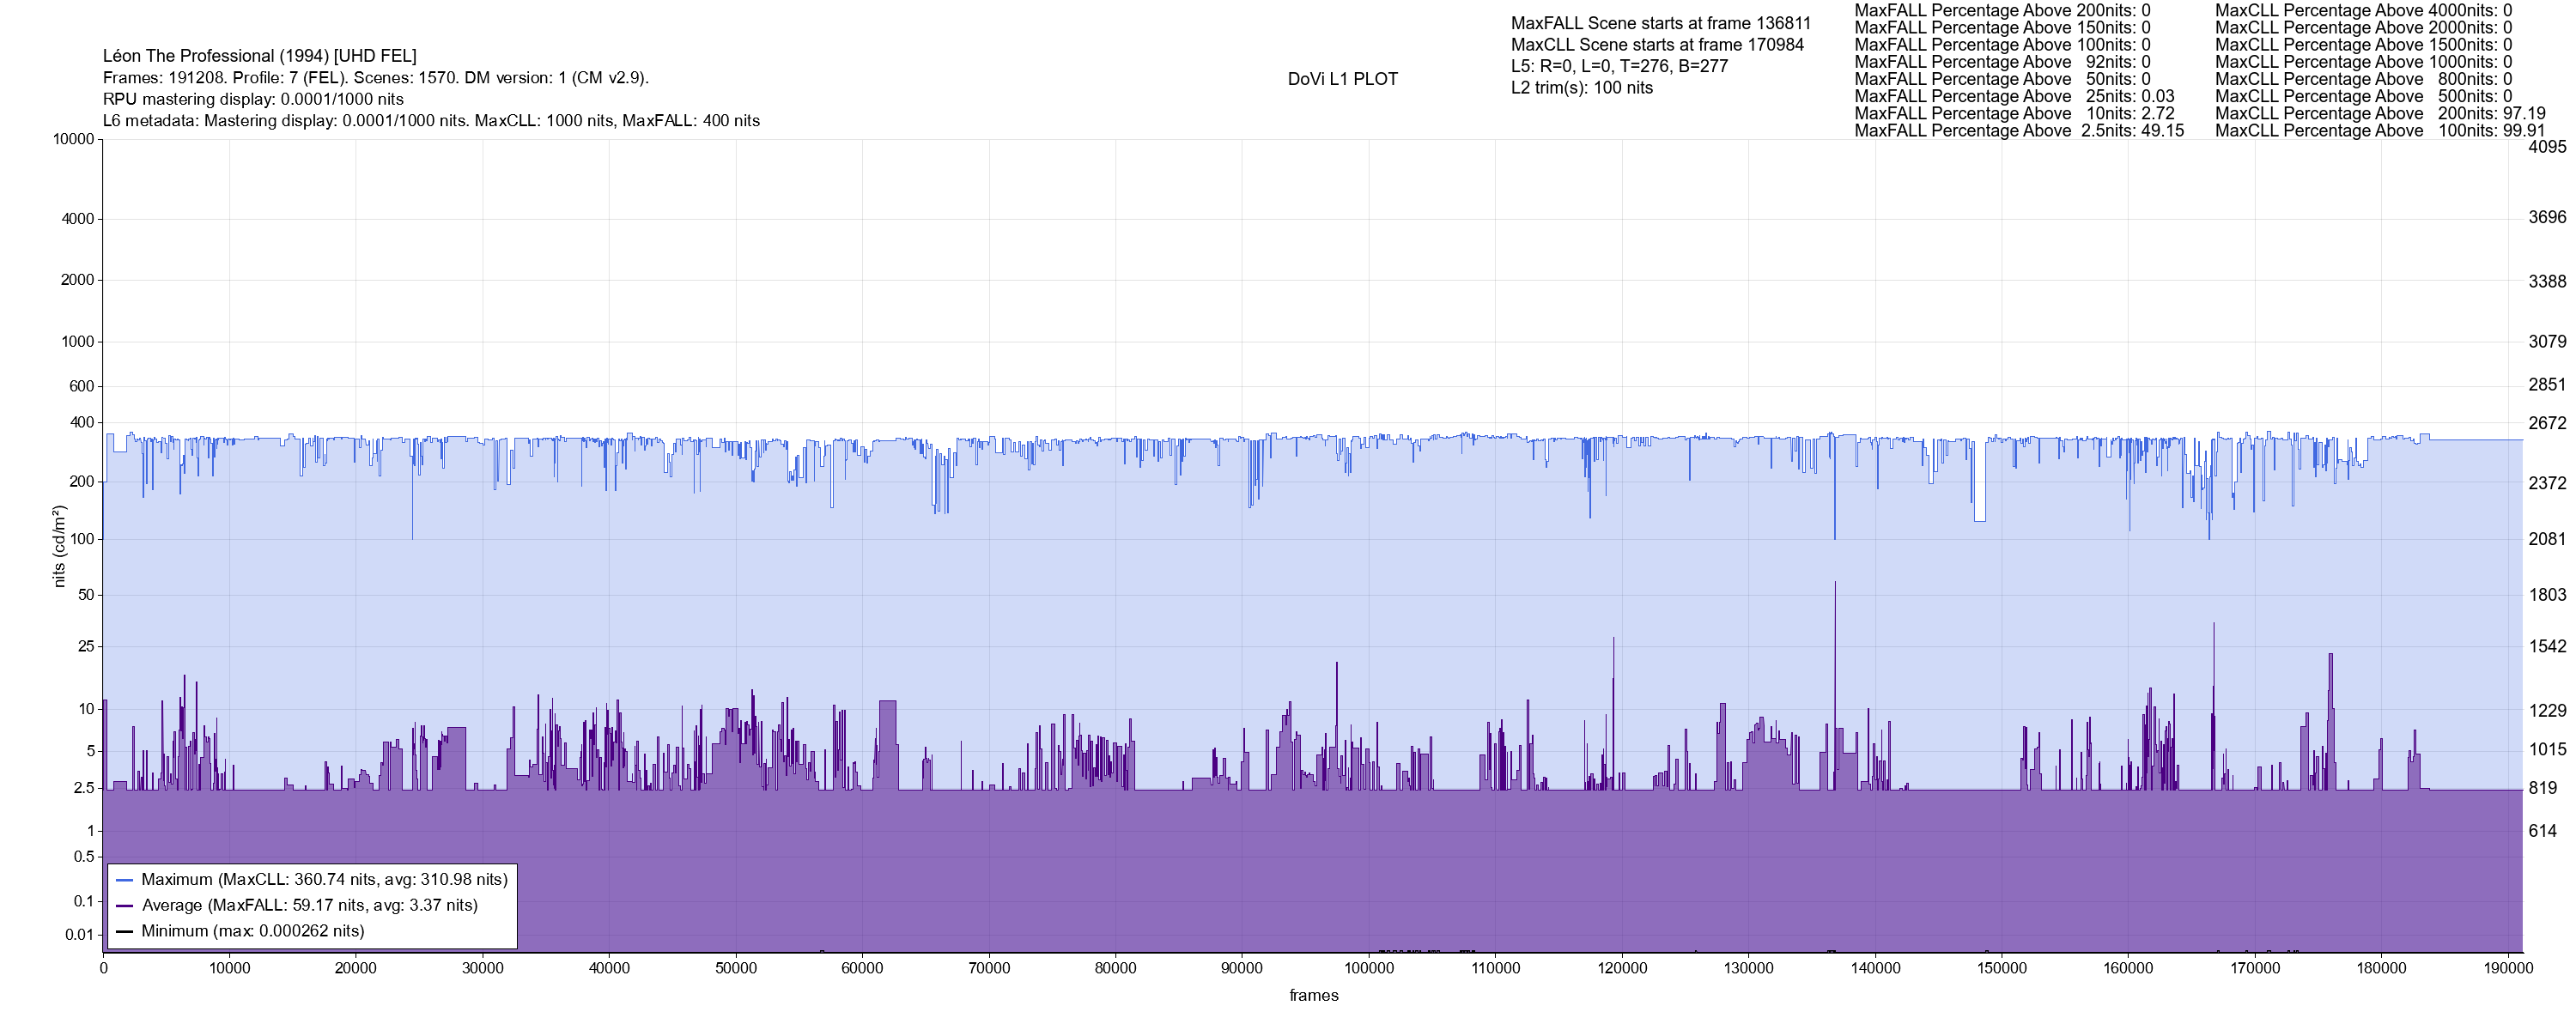Select the Maximum MaxCLL legend entry

point(324,880)
